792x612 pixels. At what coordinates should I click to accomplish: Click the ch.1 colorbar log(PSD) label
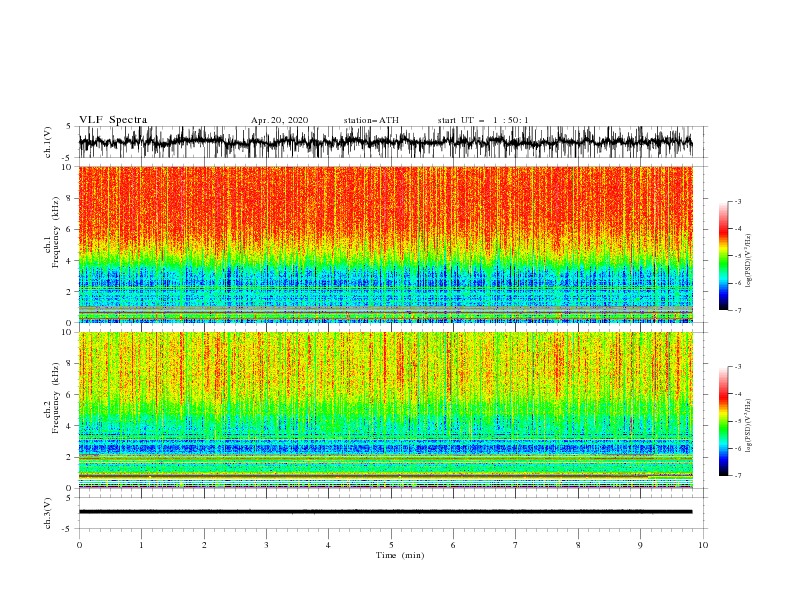coord(749,261)
